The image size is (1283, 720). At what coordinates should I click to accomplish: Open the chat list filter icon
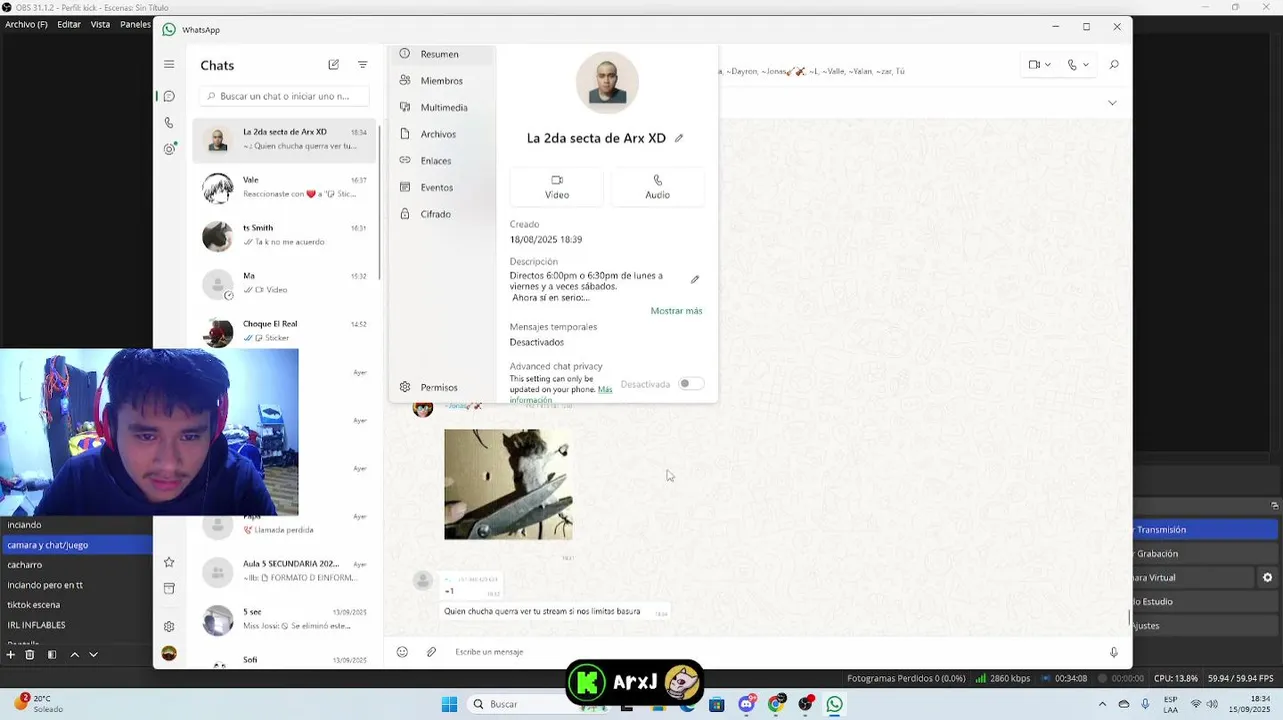(363, 65)
